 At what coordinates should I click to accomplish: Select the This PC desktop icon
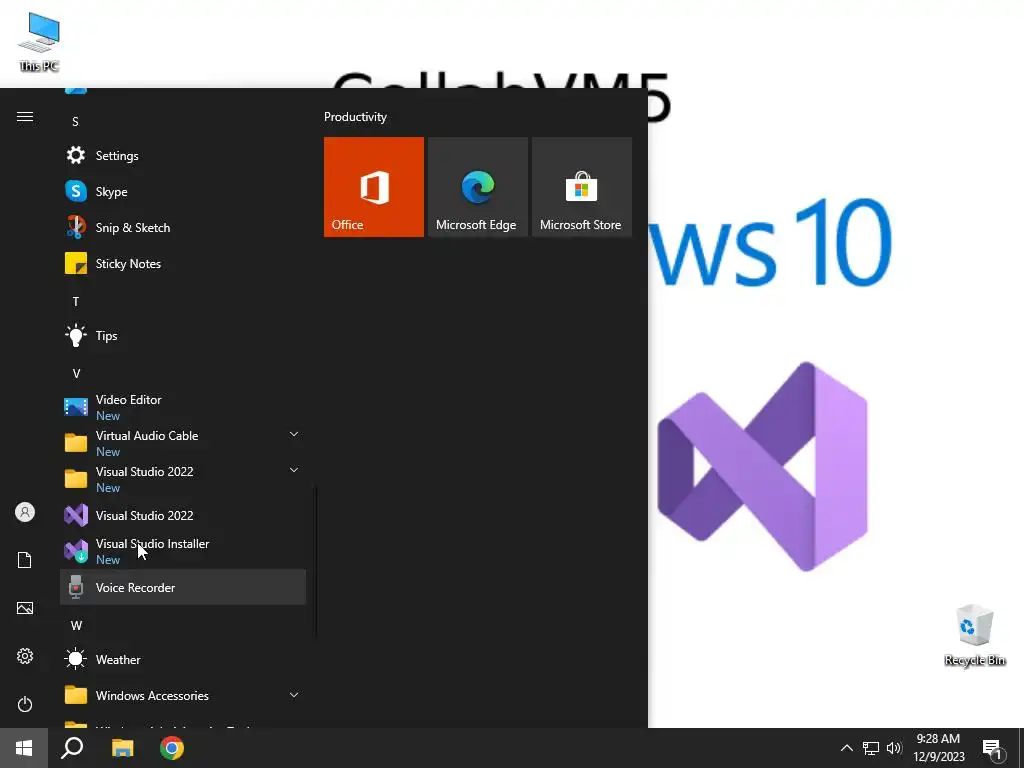[x=39, y=42]
